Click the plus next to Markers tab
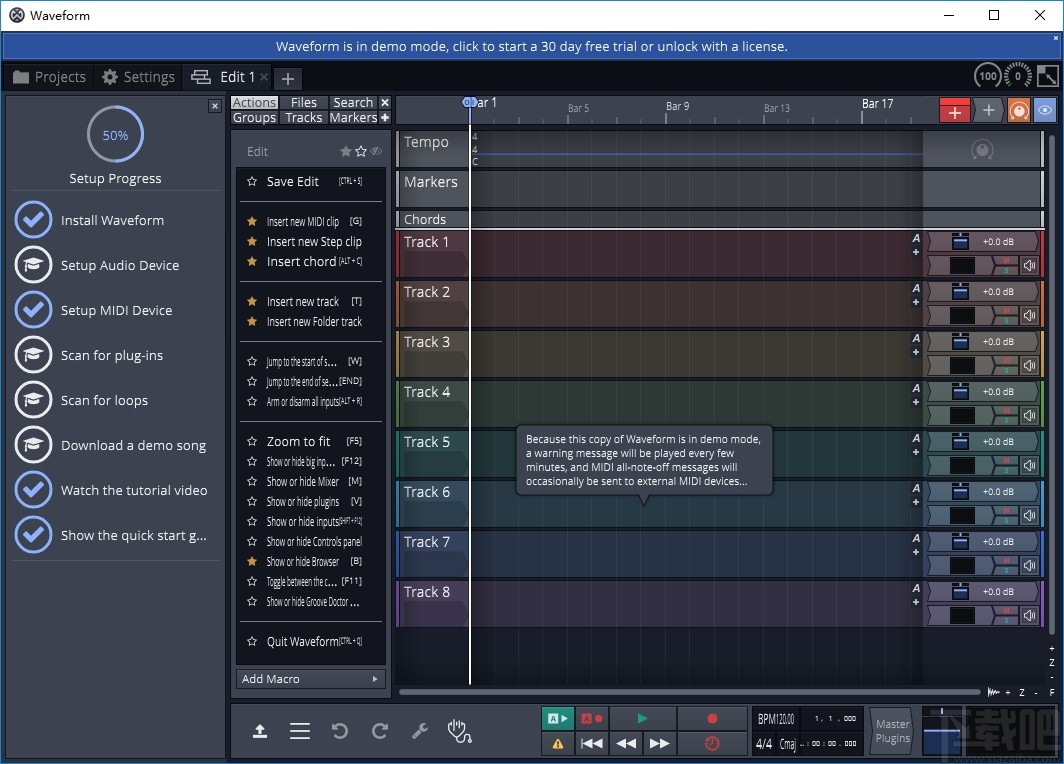The image size is (1064, 764). (x=385, y=118)
